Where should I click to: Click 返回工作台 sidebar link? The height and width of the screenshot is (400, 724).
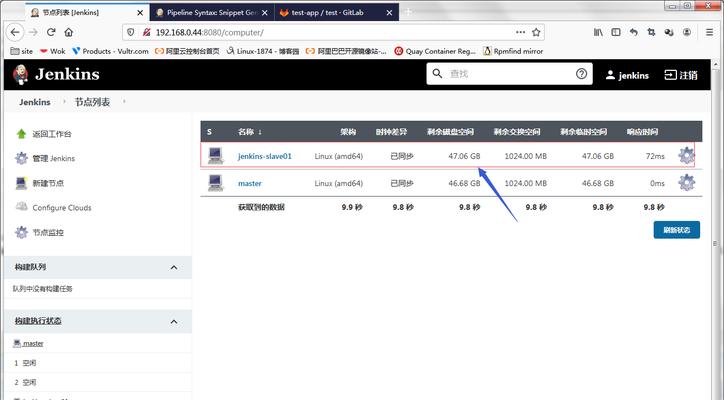pos(52,134)
